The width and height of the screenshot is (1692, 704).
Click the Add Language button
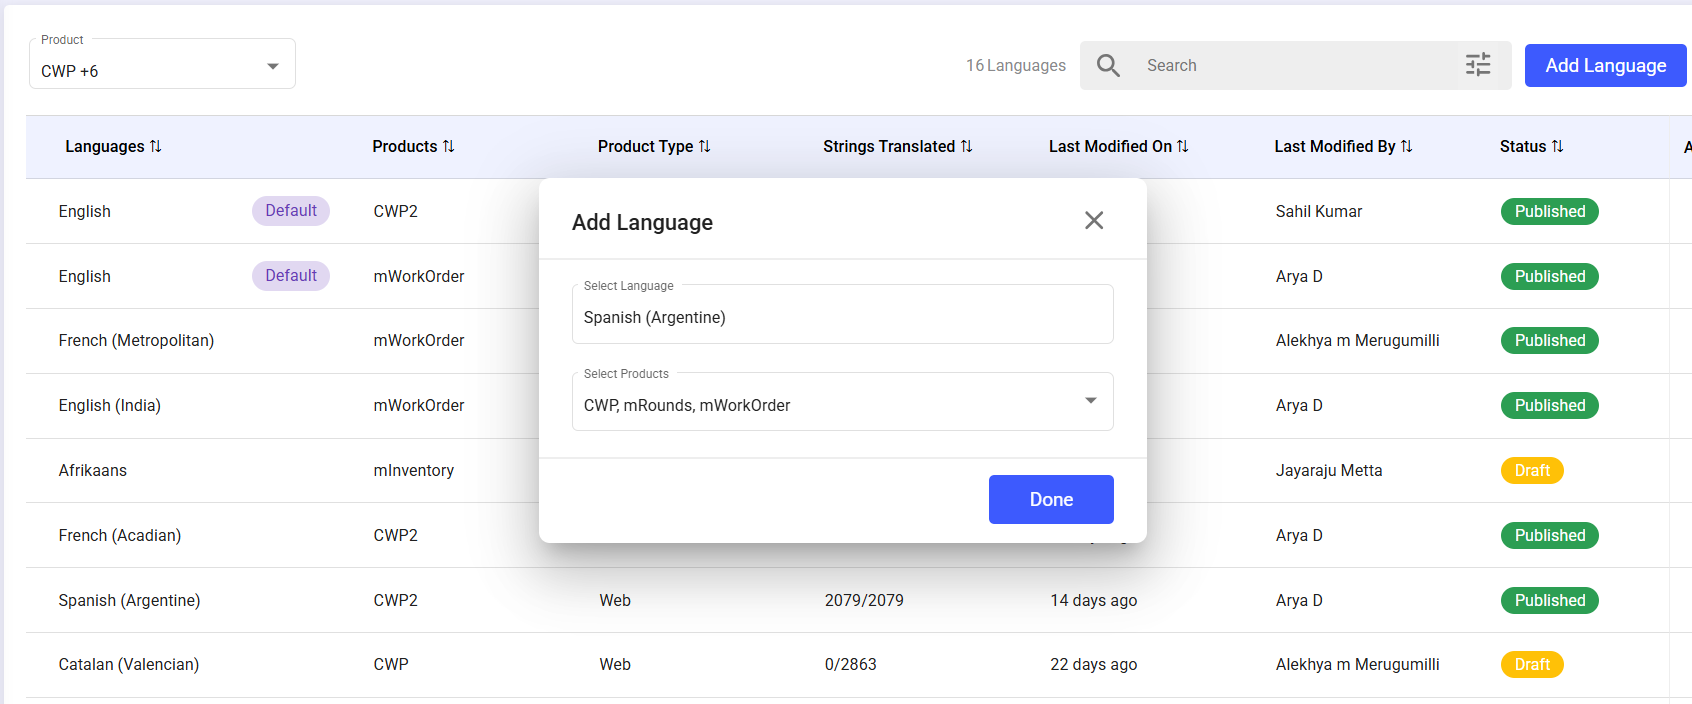point(1605,66)
